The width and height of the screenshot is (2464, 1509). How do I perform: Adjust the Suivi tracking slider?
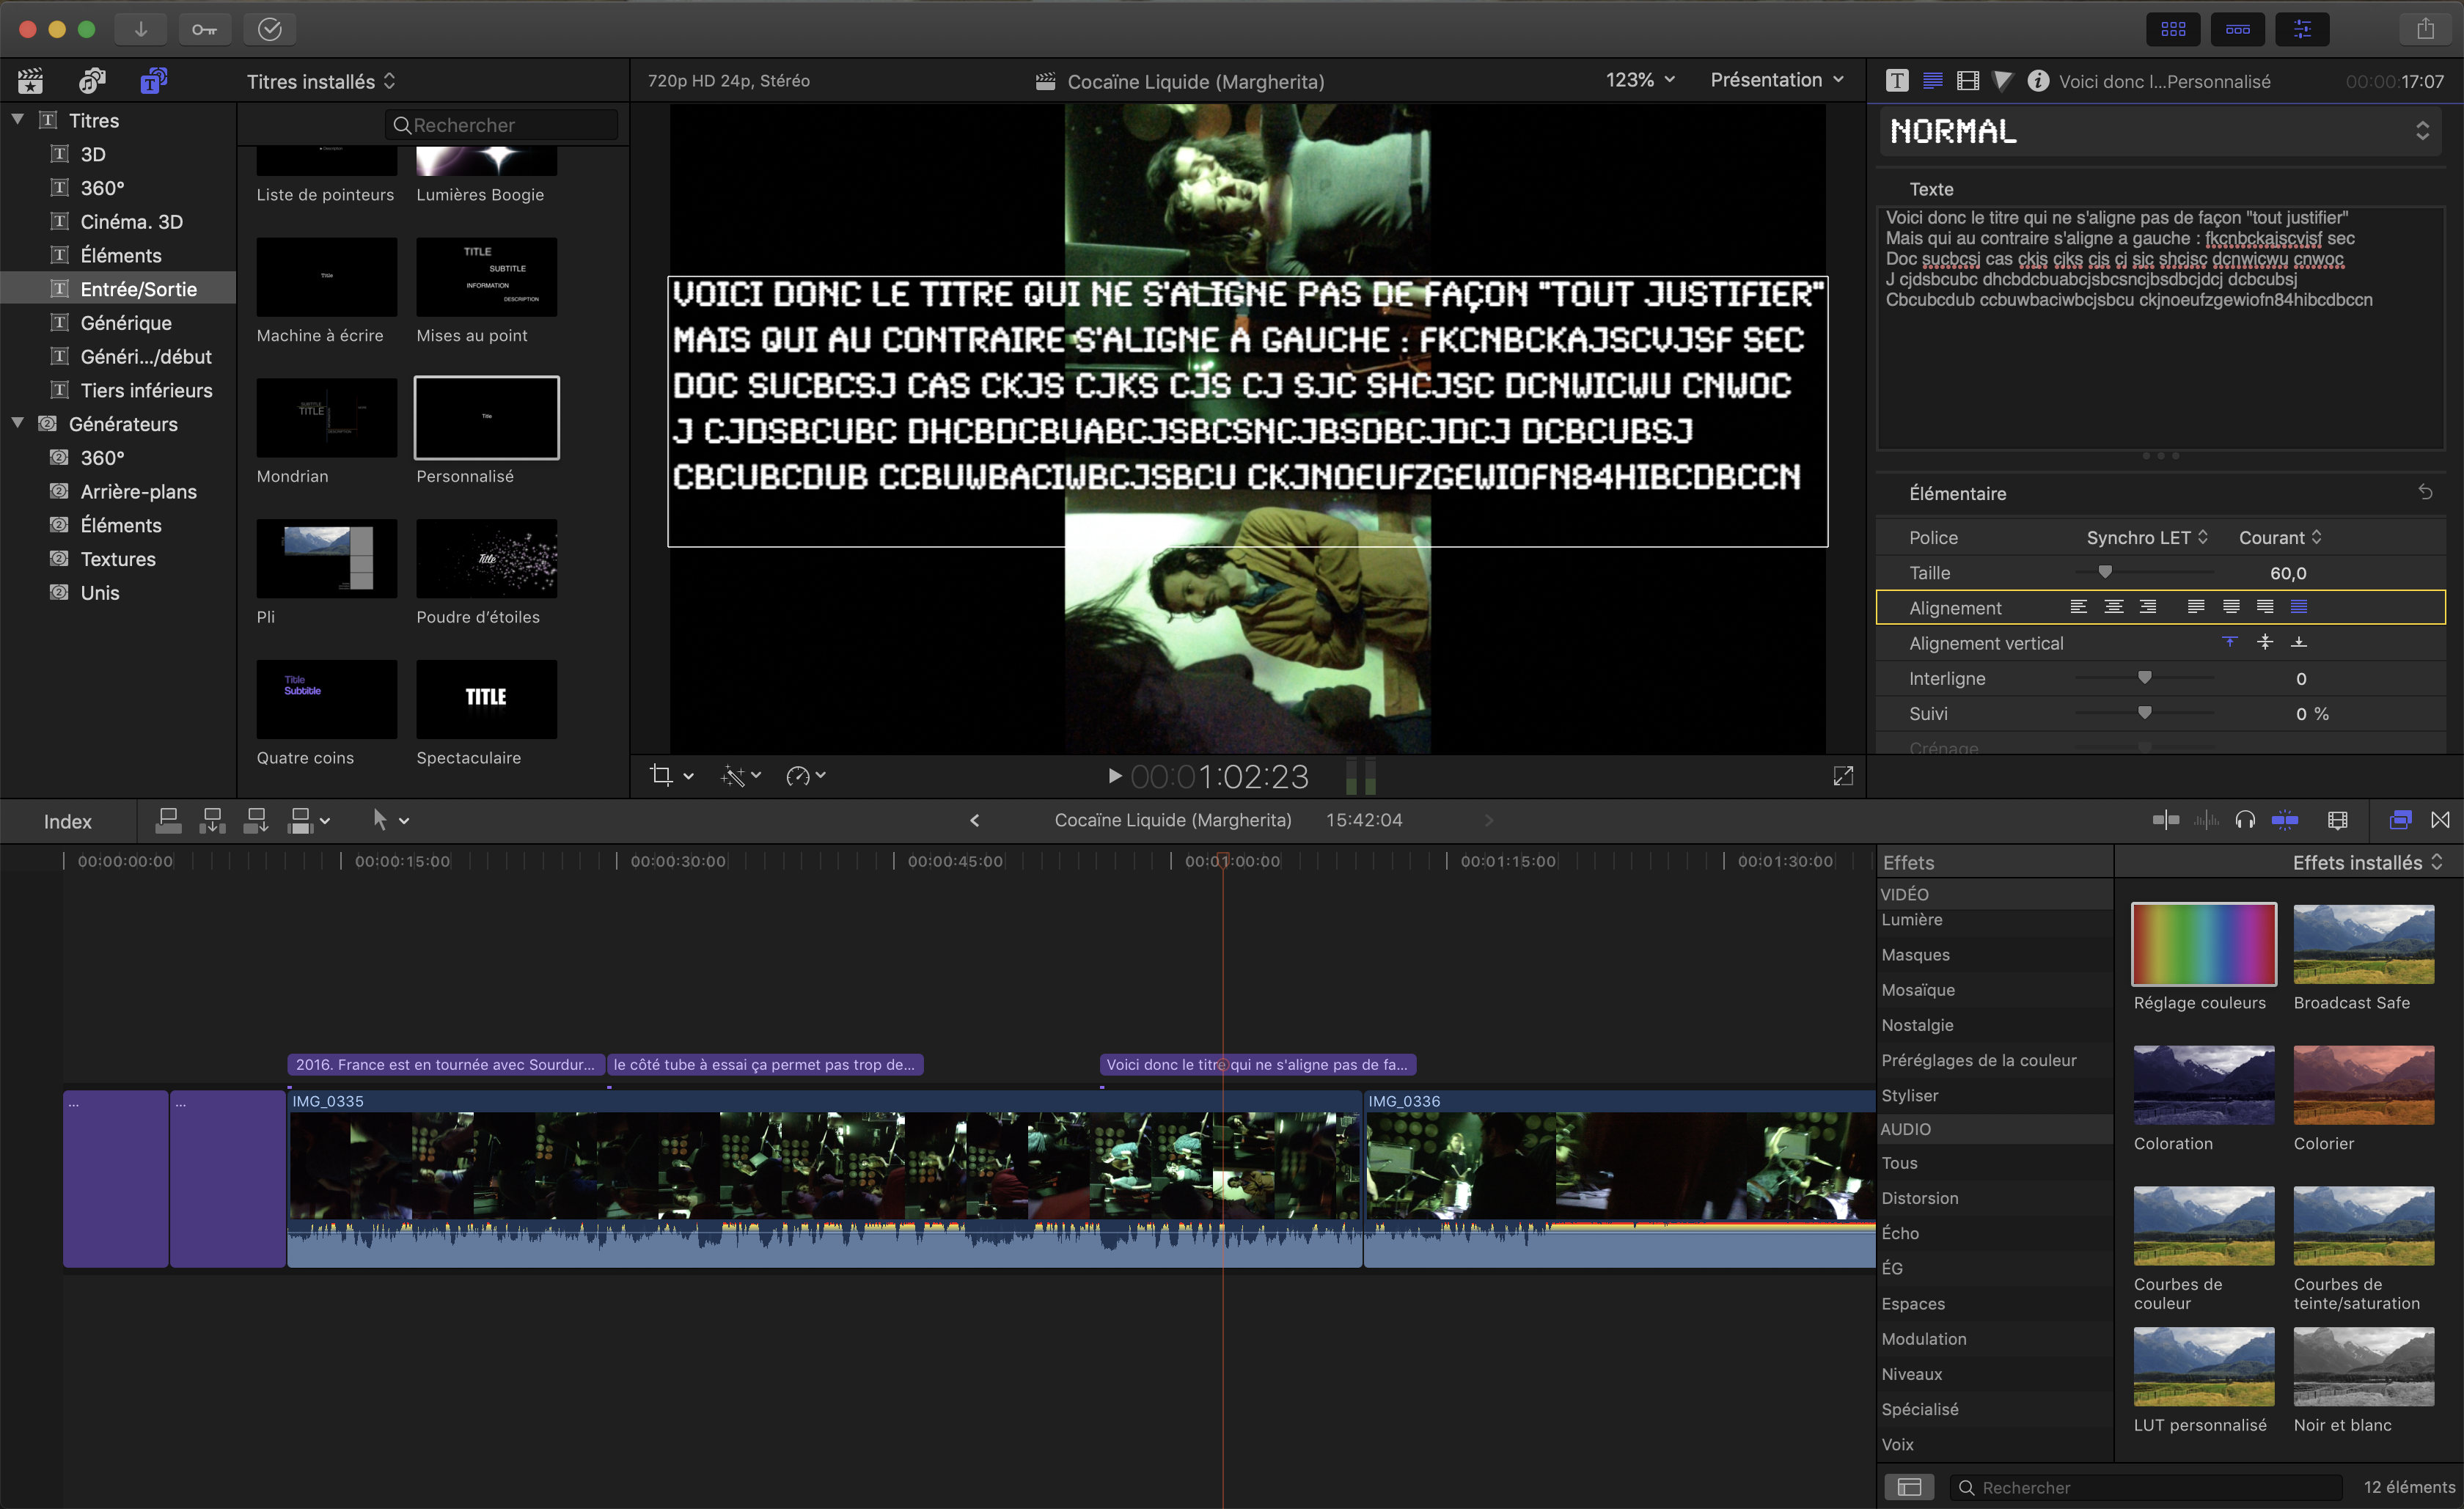2144,713
